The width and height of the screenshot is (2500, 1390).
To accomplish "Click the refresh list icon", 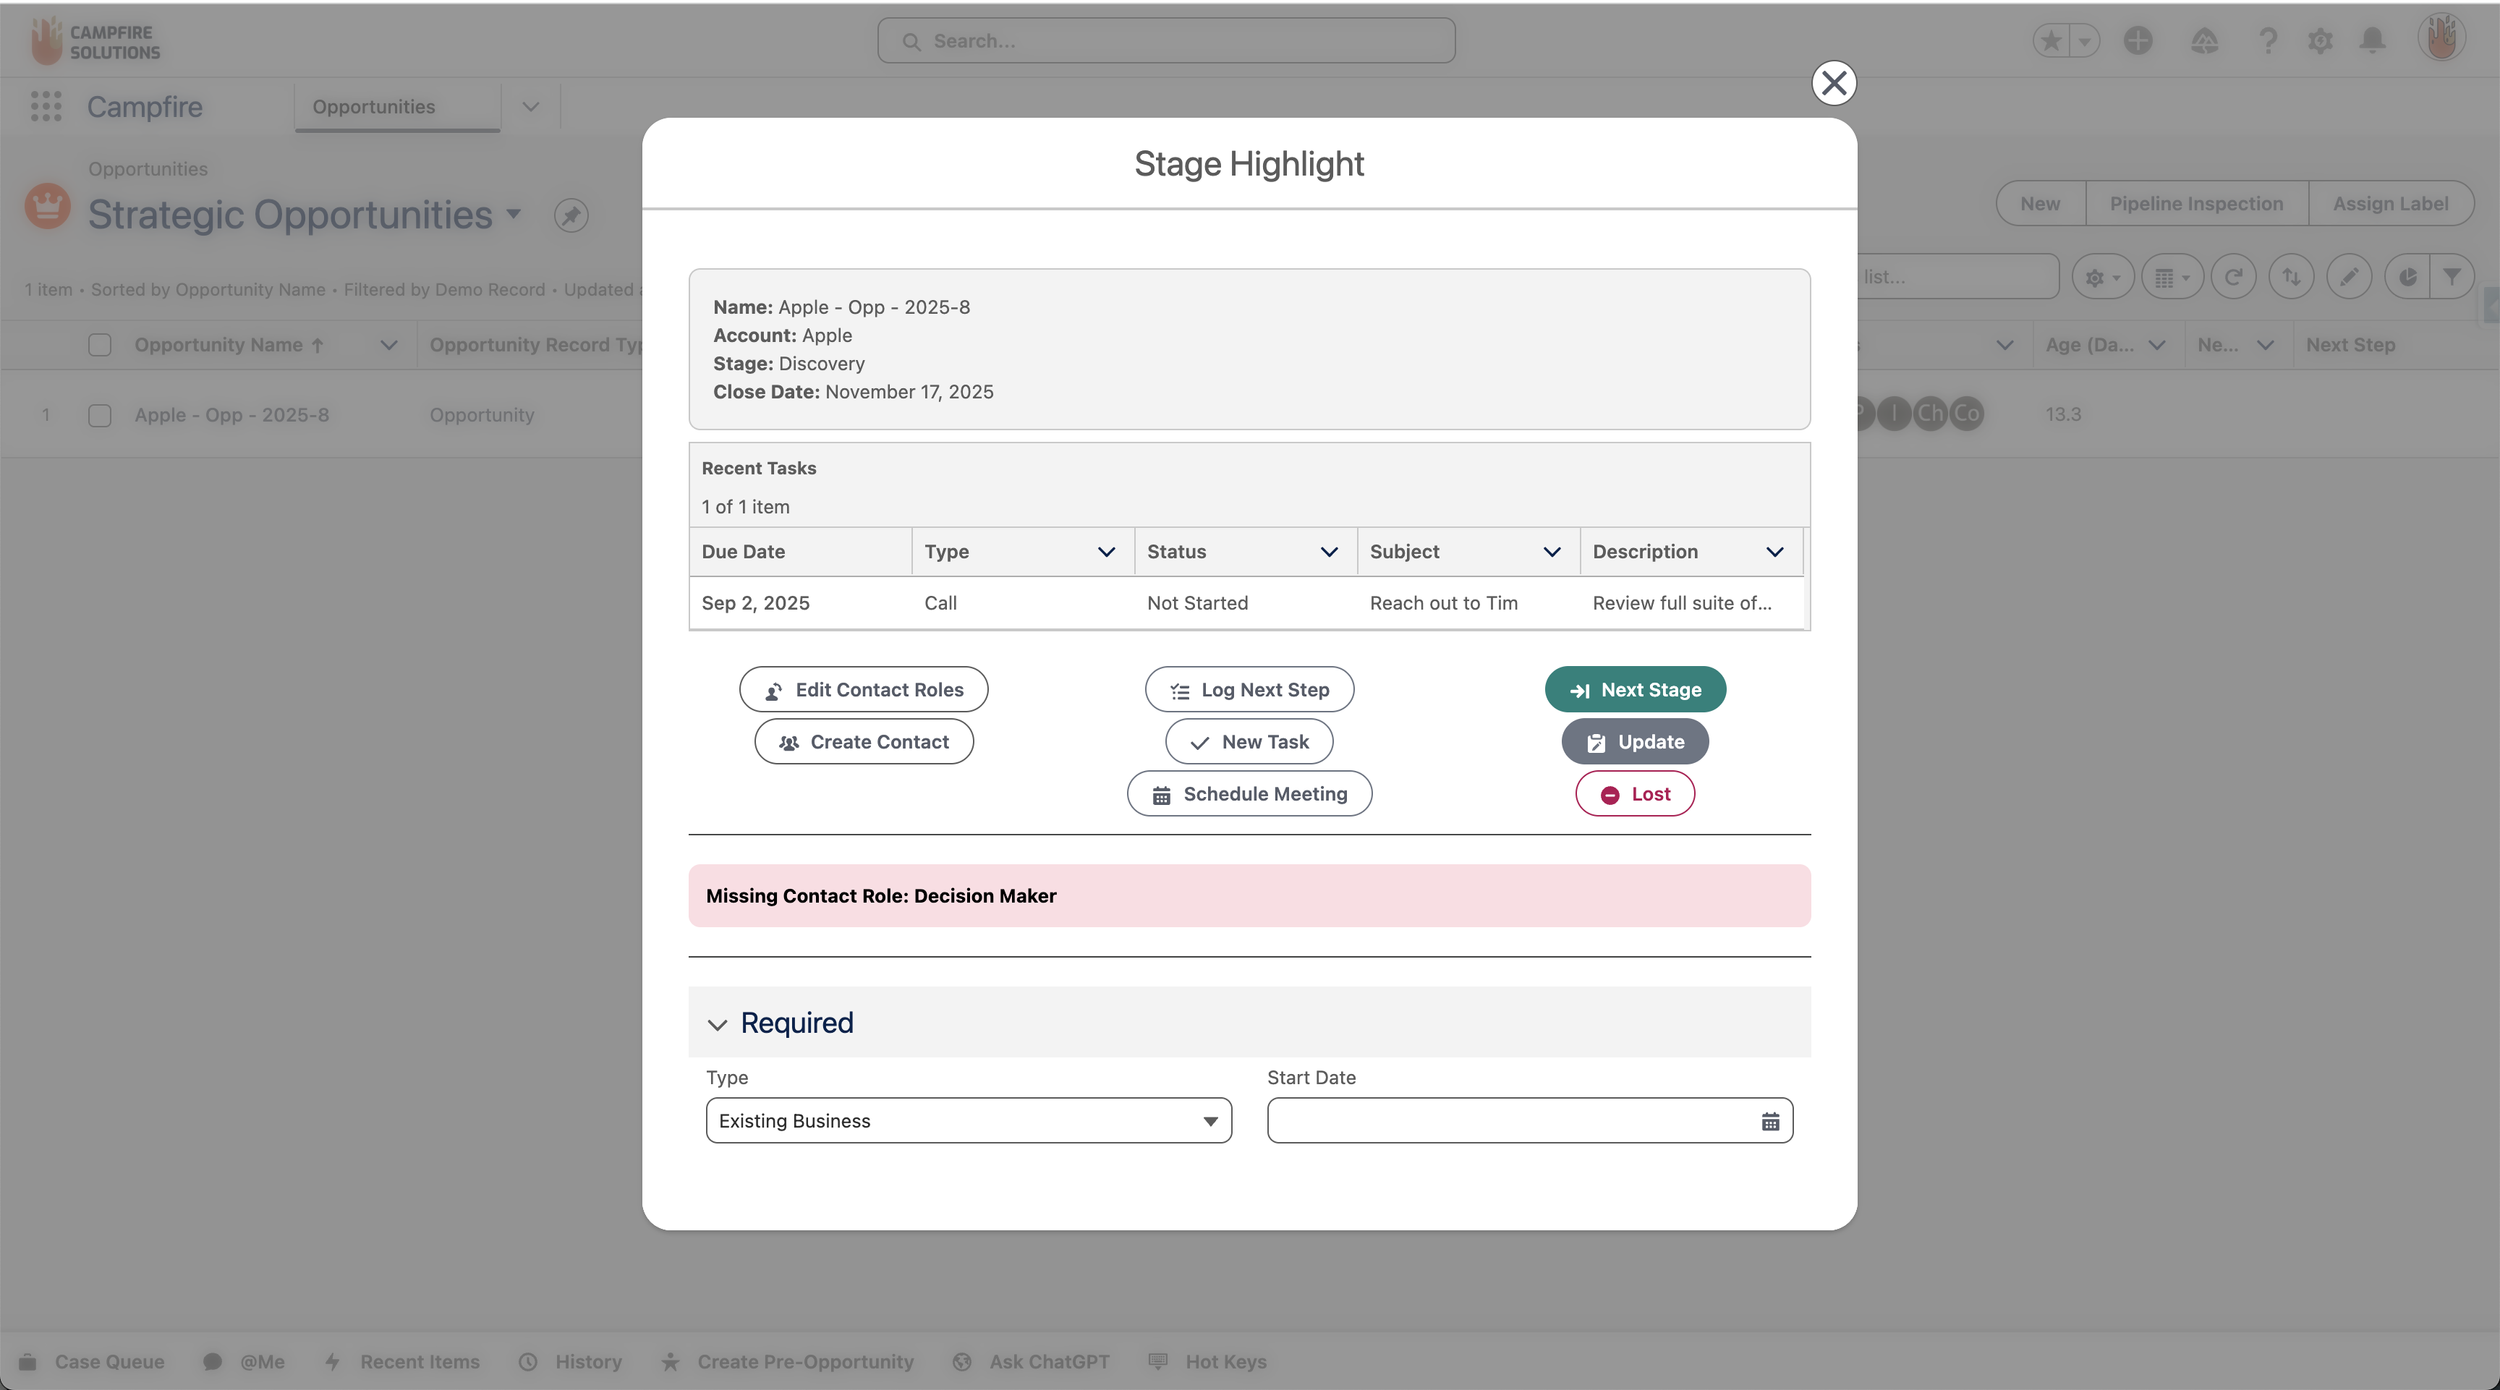I will 2233,277.
